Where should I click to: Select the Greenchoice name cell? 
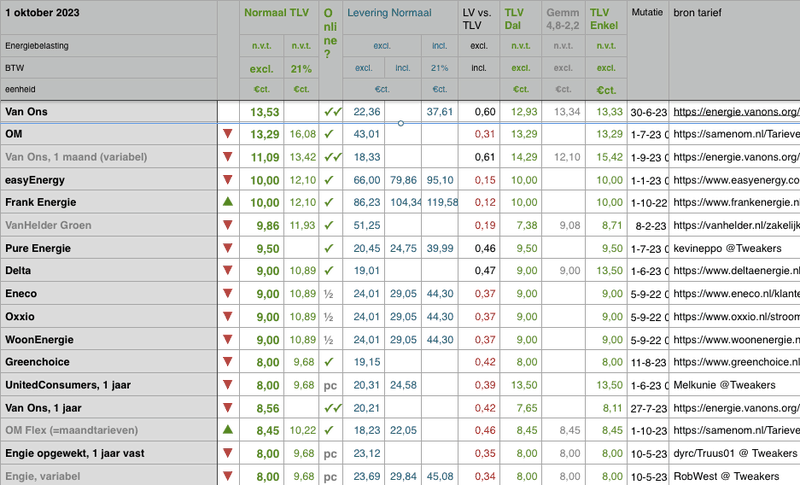point(109,362)
